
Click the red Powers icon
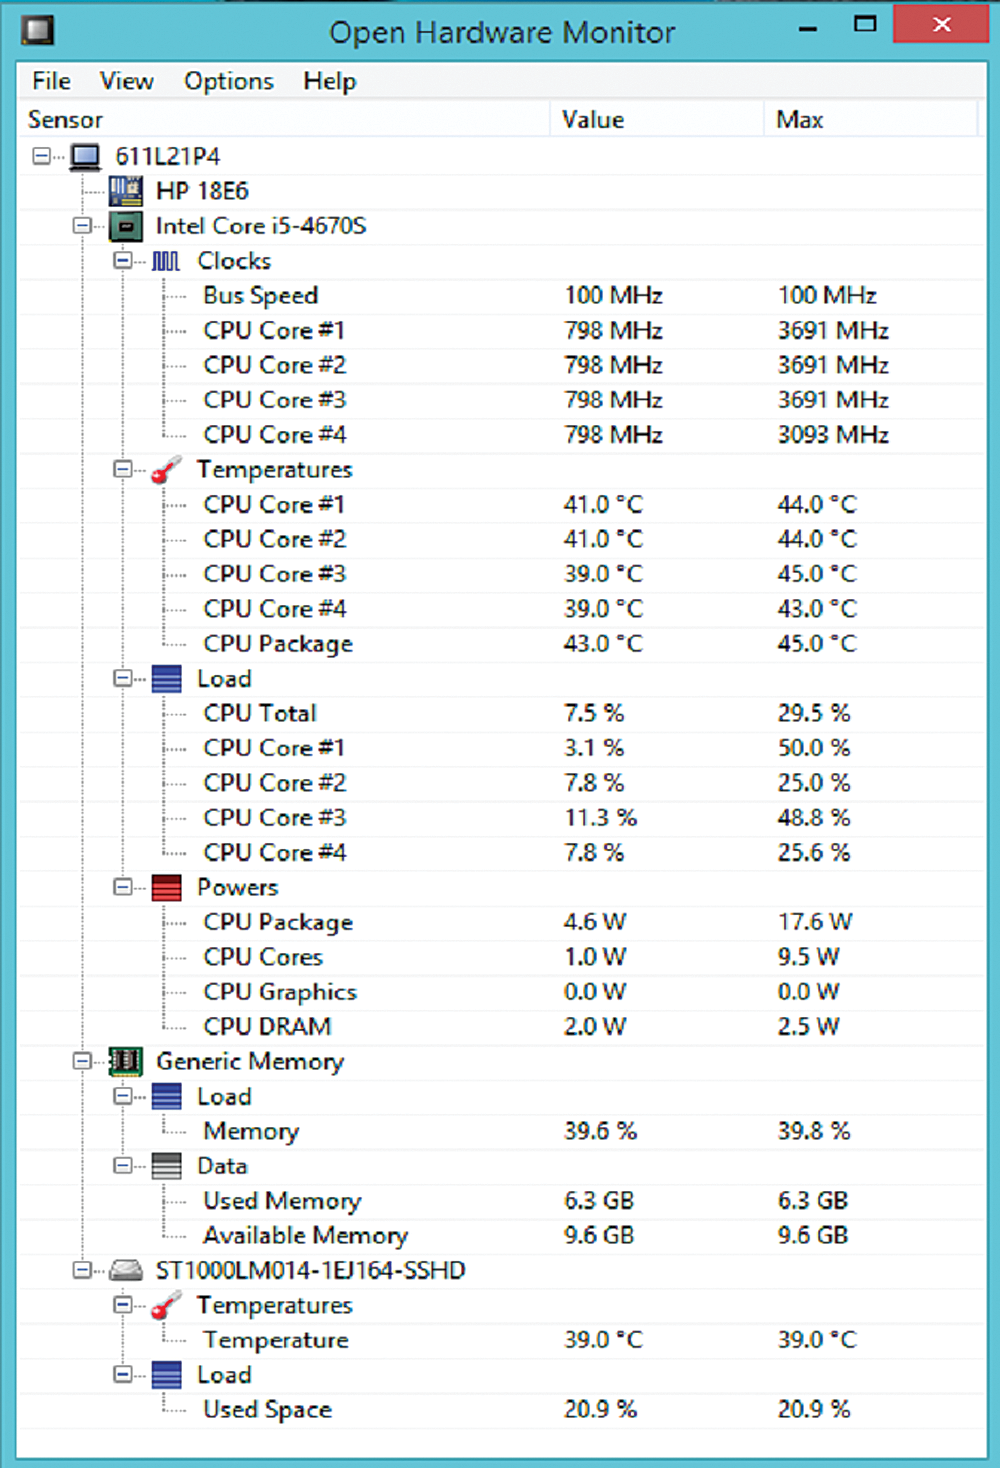tap(166, 888)
